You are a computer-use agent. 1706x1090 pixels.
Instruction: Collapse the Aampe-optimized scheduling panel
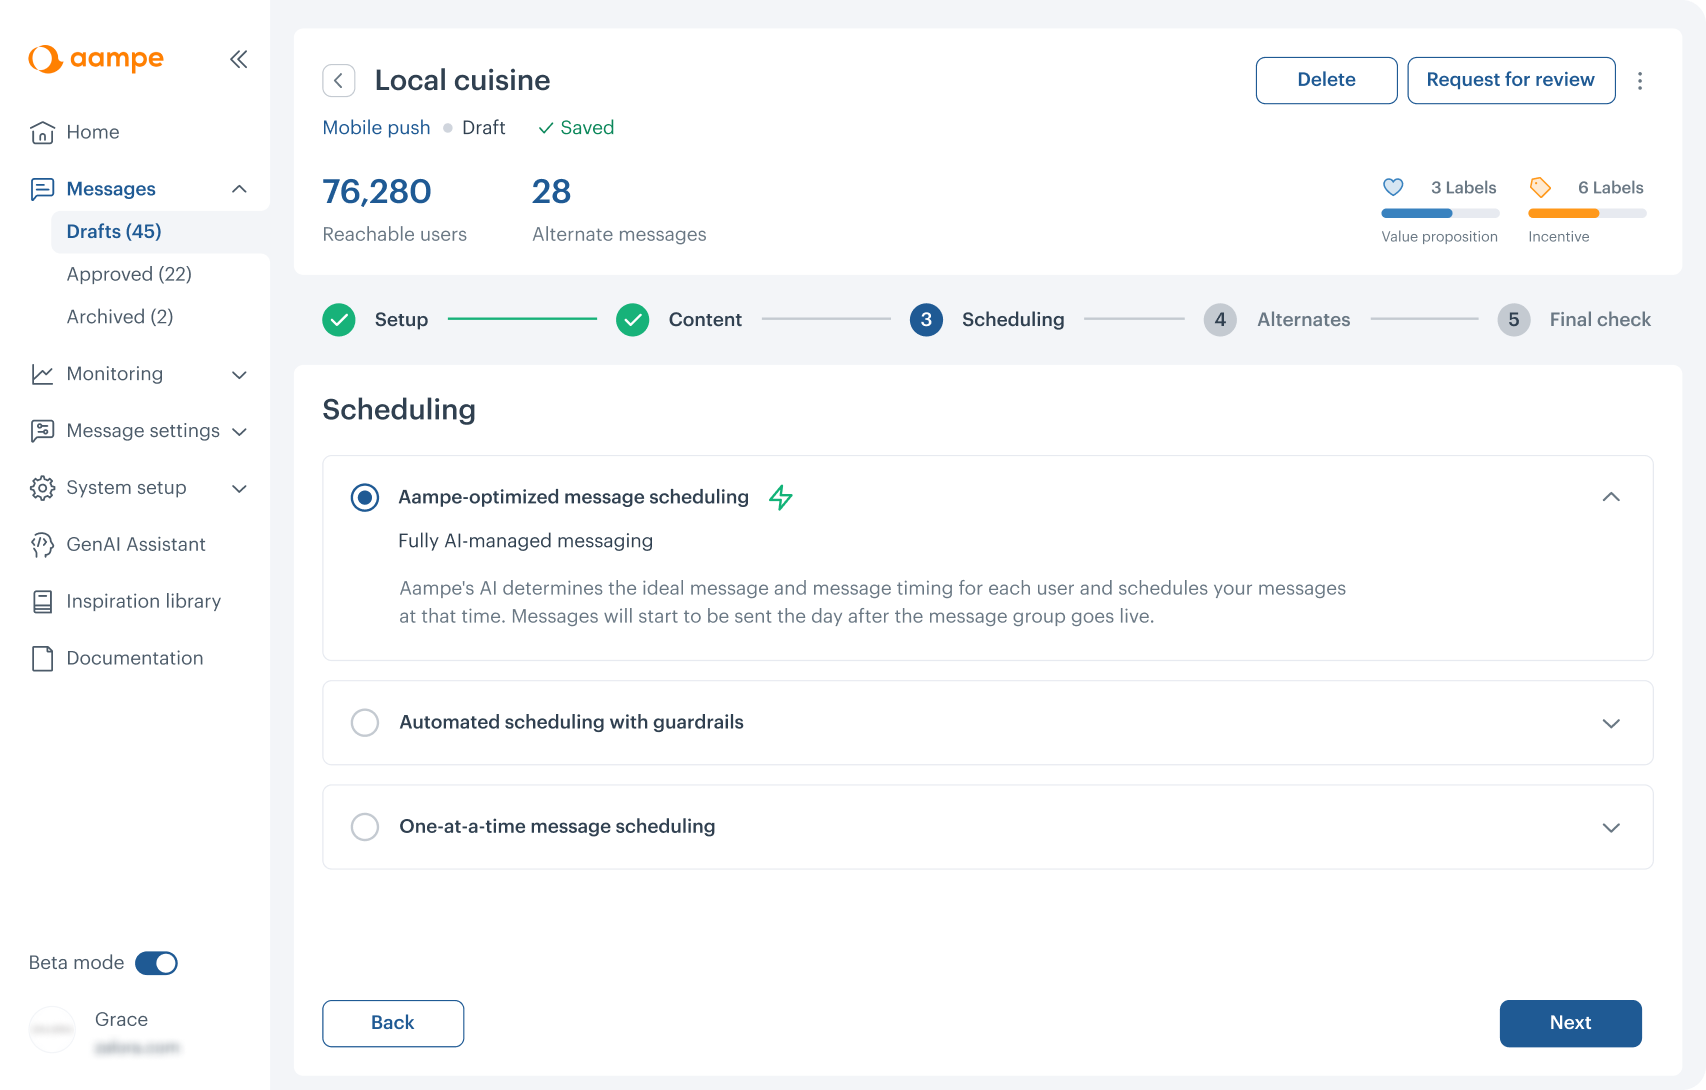point(1611,497)
